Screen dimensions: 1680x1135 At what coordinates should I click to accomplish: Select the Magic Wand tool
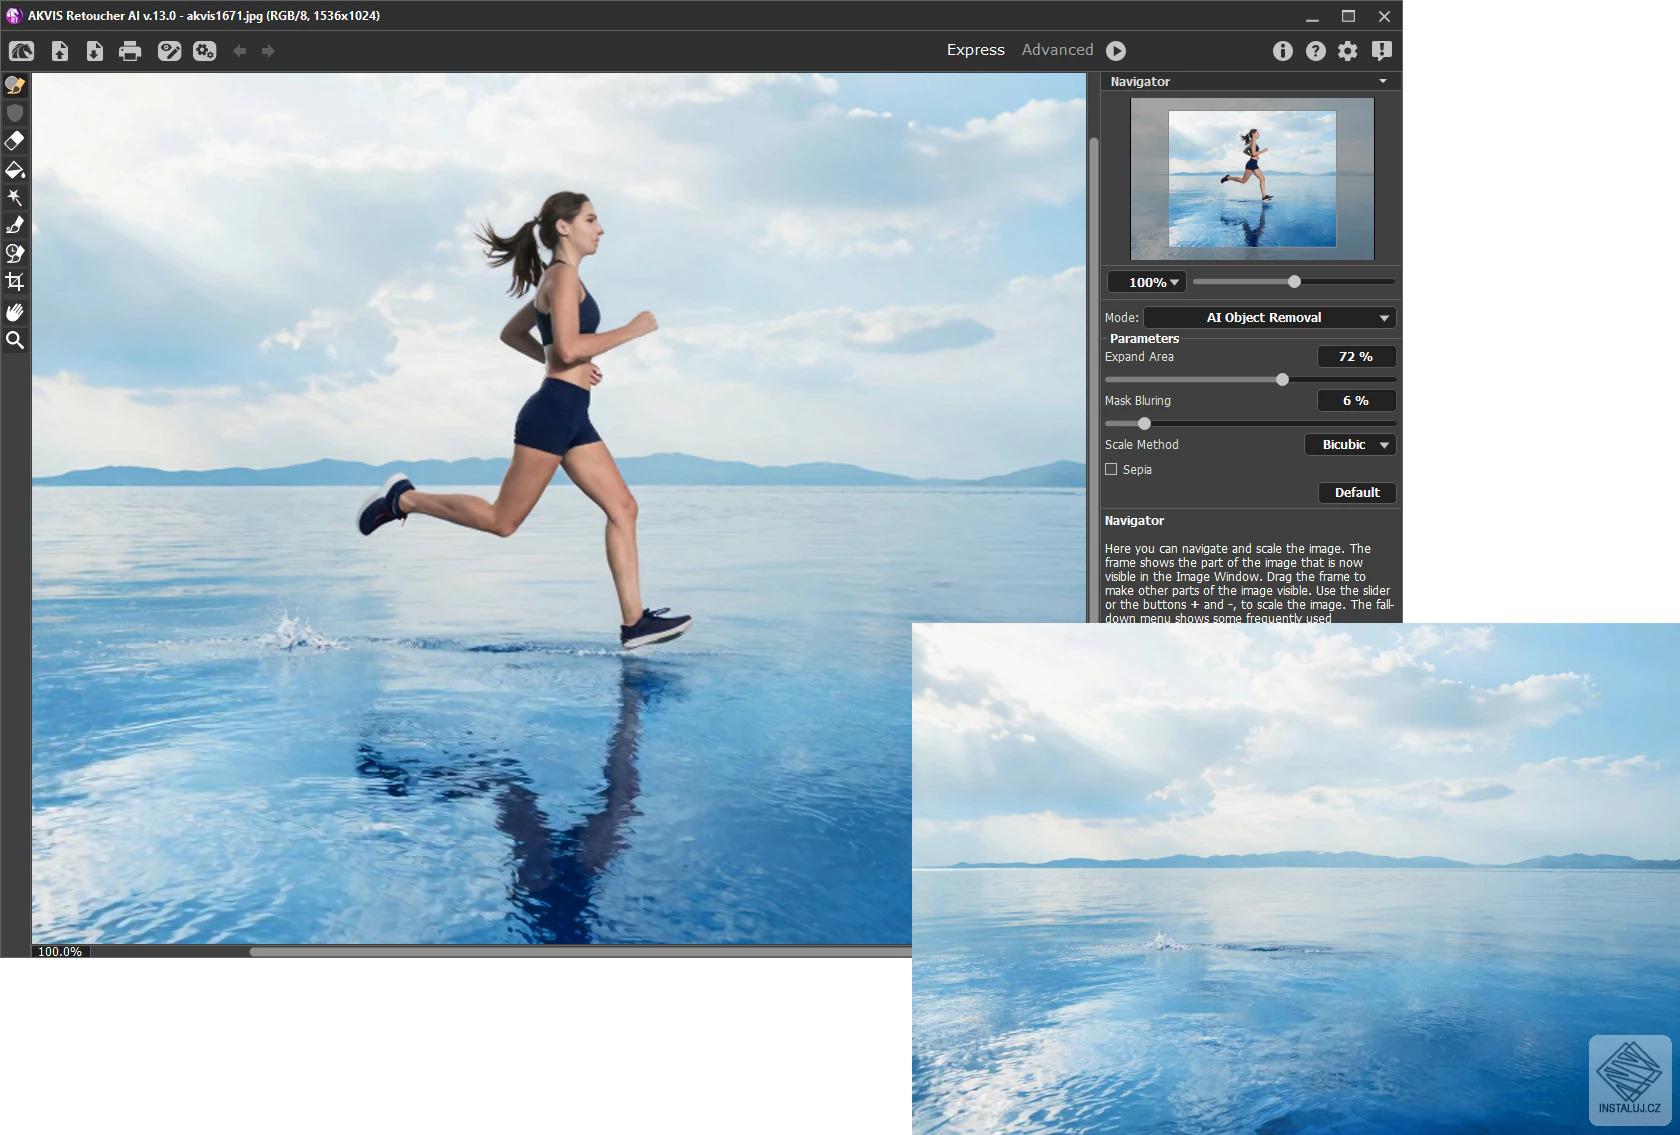tap(15, 197)
